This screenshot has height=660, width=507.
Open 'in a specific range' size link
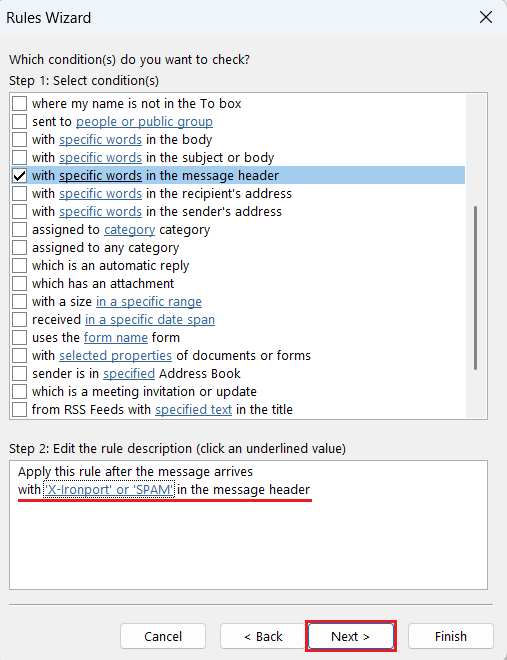[149, 302]
